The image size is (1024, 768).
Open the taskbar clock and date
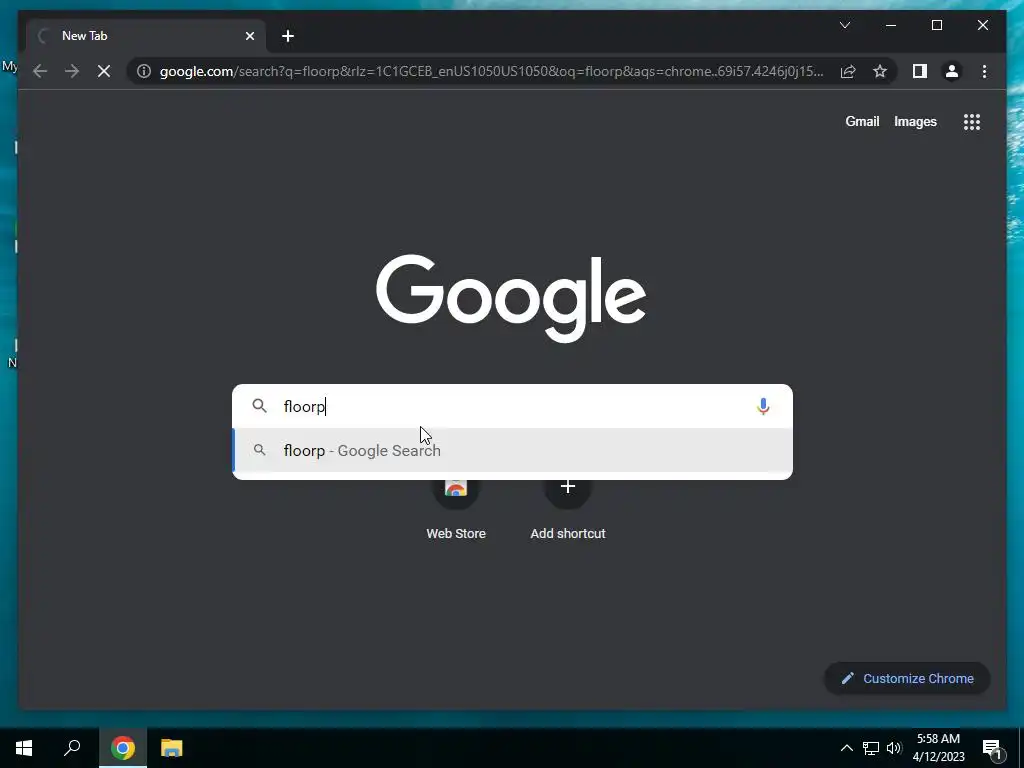tap(938, 748)
